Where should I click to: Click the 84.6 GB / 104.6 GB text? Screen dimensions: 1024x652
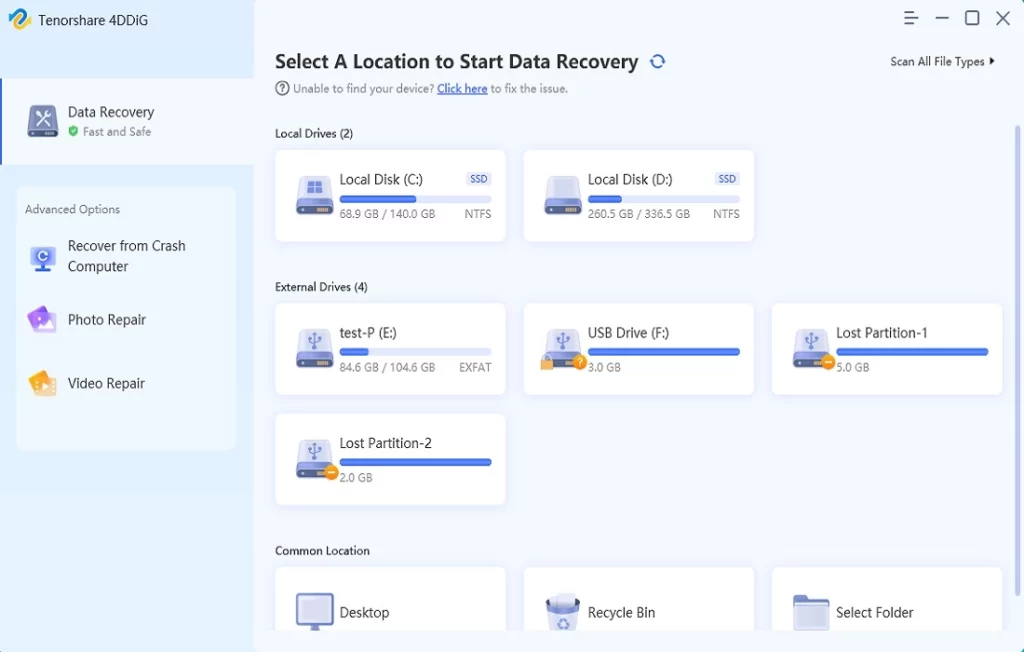point(387,368)
